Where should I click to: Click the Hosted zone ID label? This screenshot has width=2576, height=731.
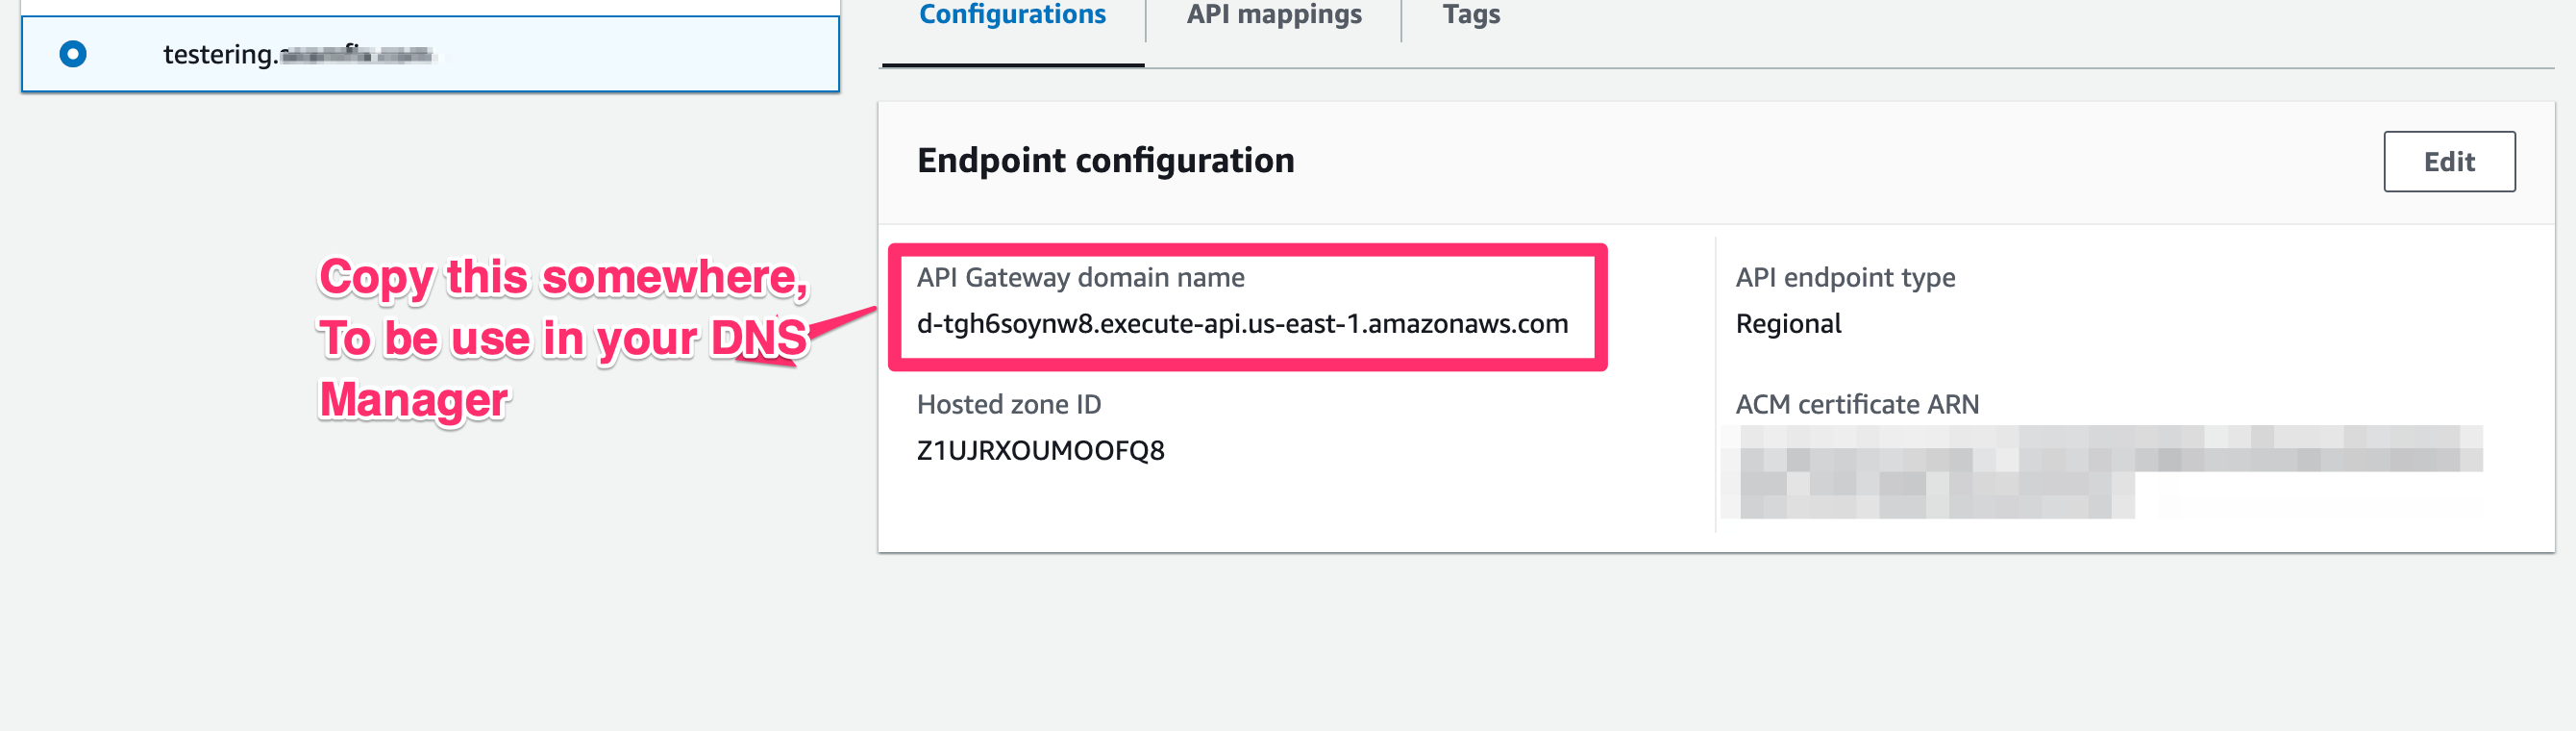(x=1008, y=405)
